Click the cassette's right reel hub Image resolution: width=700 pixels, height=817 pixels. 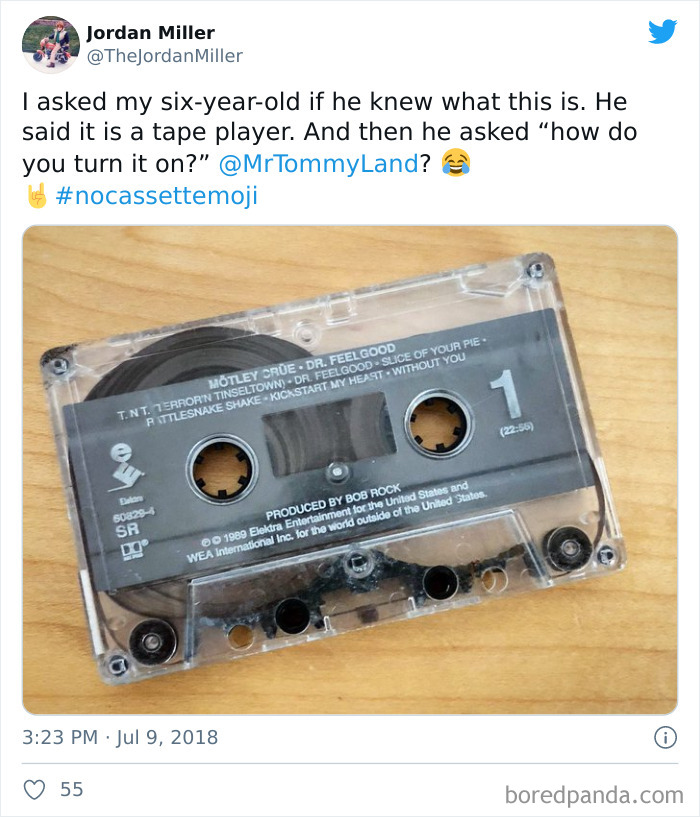coord(437,424)
